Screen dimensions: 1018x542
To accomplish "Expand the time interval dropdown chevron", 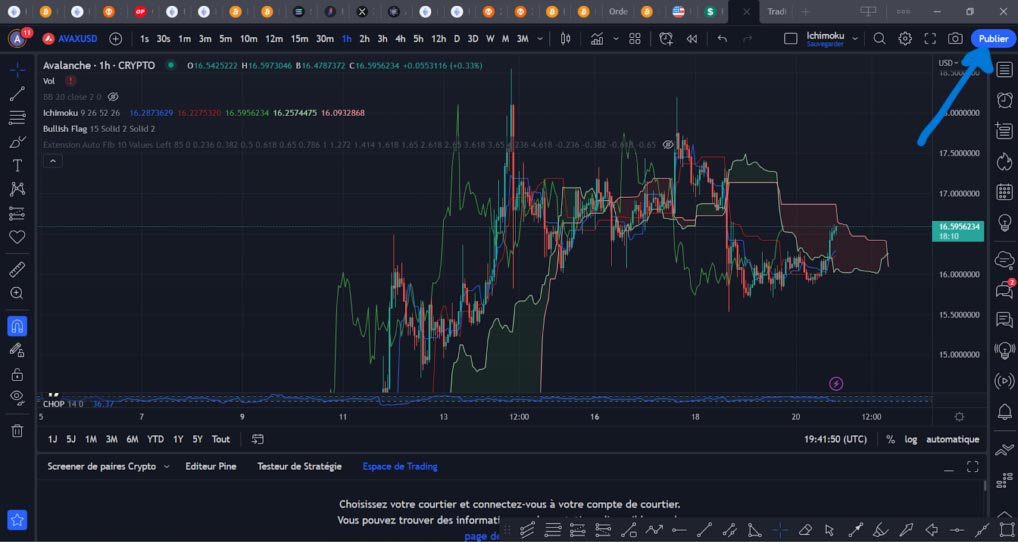I will 540,39.
